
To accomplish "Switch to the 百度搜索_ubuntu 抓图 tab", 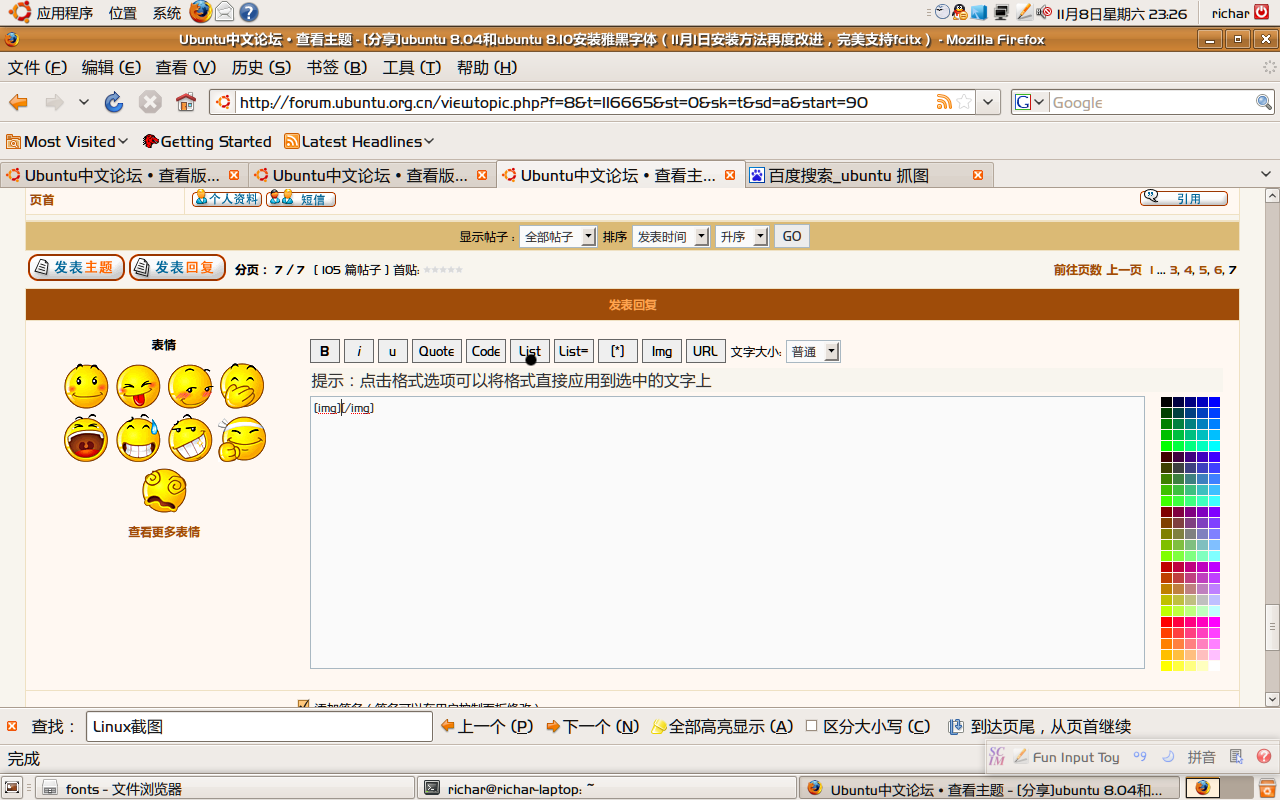I will pyautogui.click(x=869, y=175).
